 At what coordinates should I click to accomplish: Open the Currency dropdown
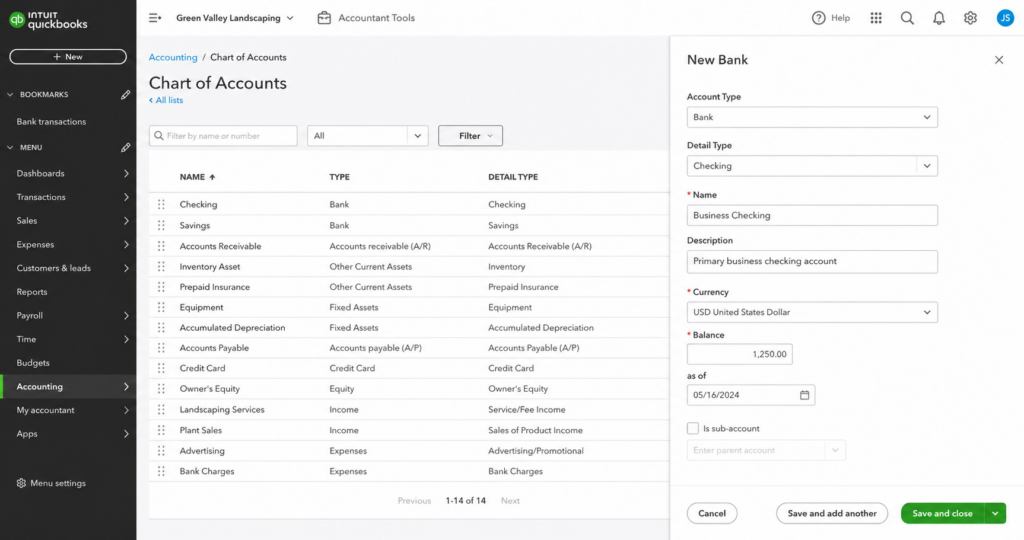click(812, 312)
